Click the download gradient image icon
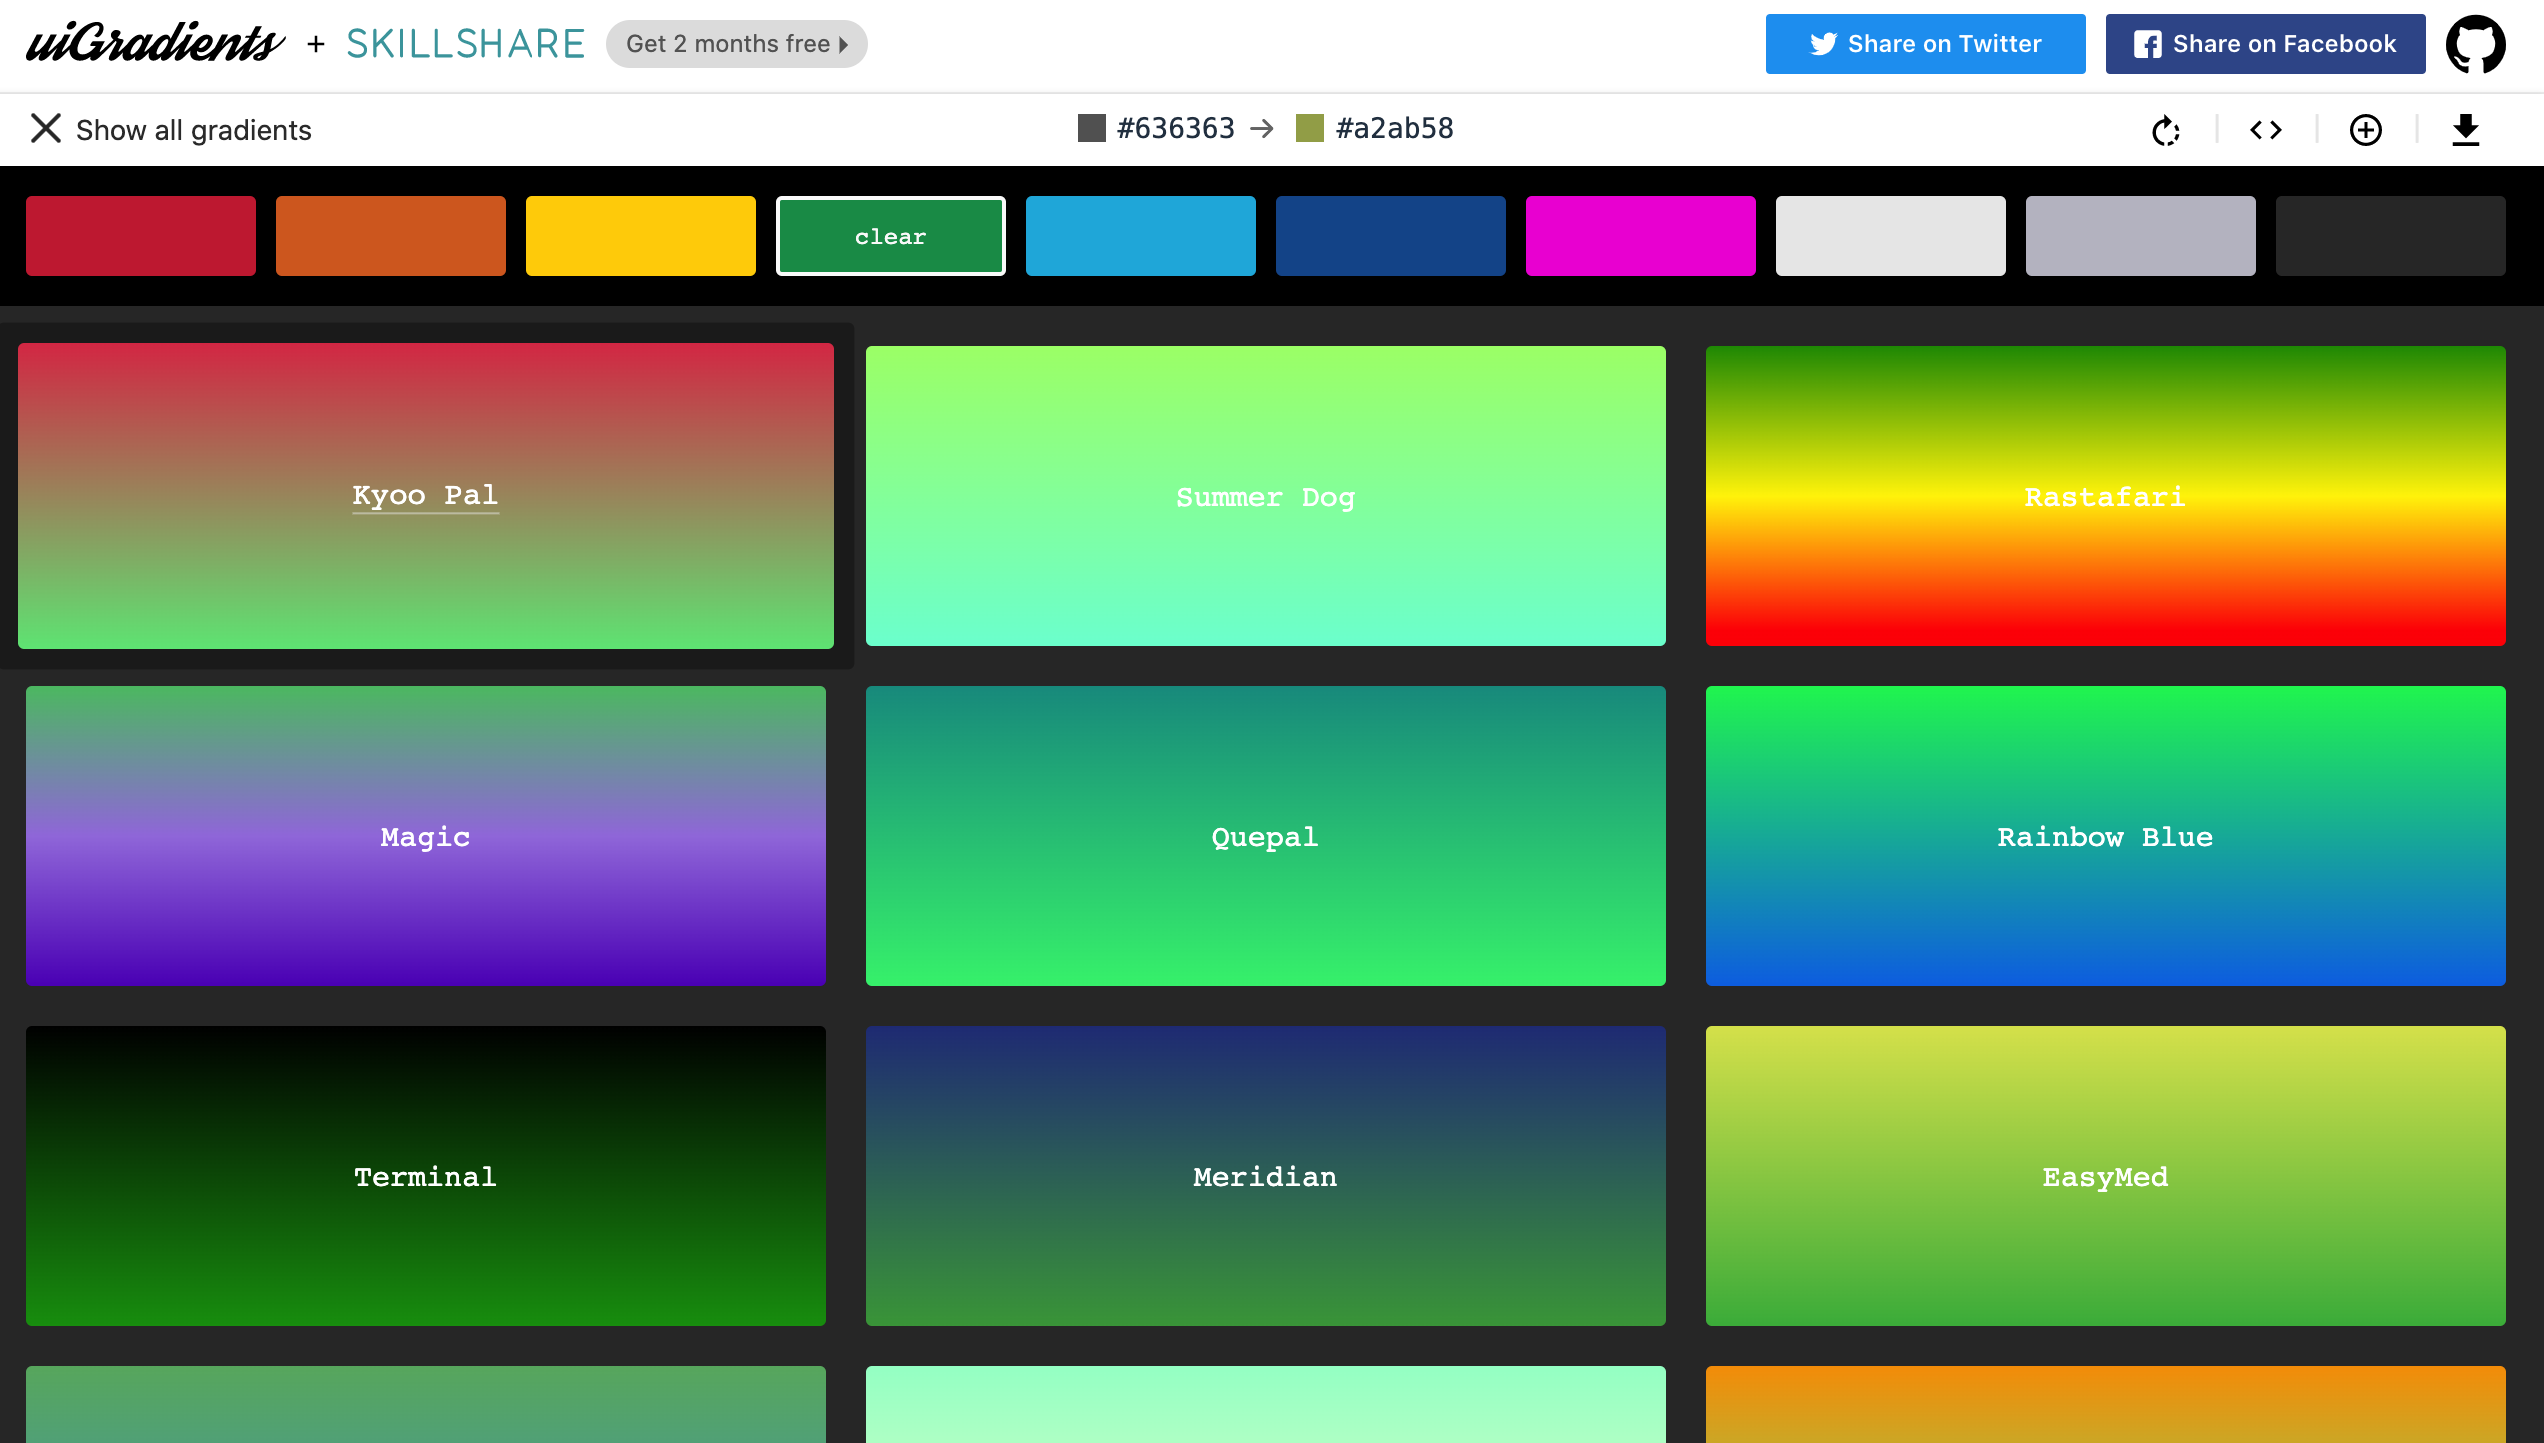 pos(2466,130)
